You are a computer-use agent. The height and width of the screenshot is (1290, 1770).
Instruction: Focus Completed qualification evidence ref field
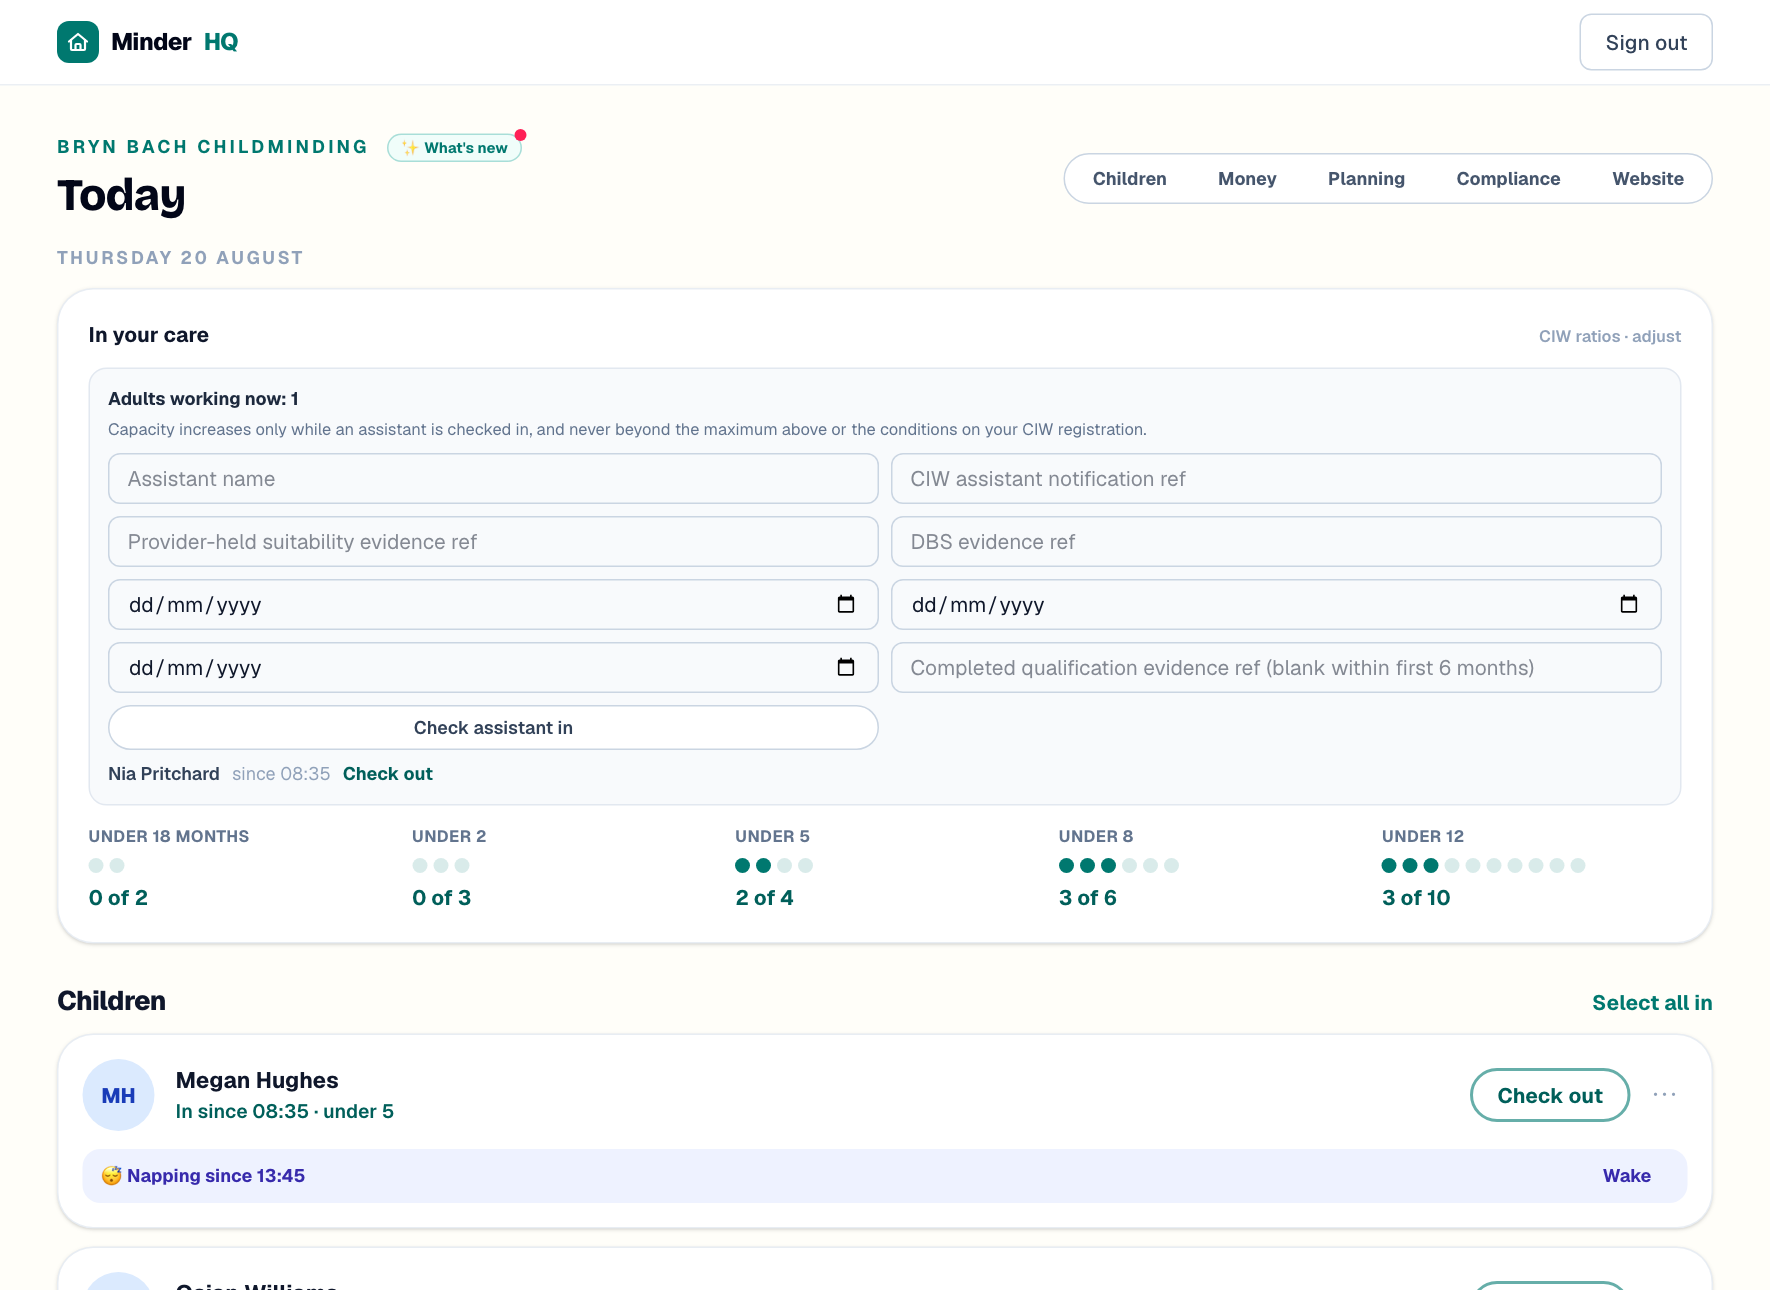coord(1276,667)
